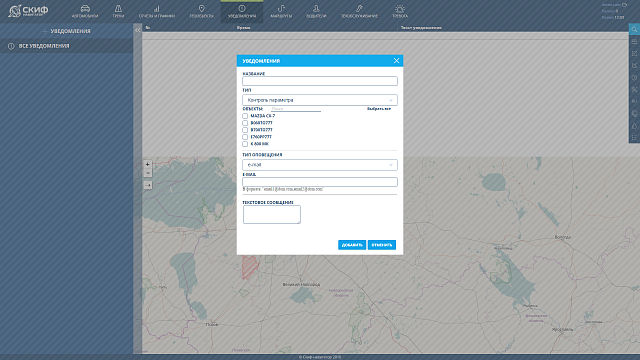The image size is (640, 360).
Task: Focus the objects search field
Action: (296, 109)
